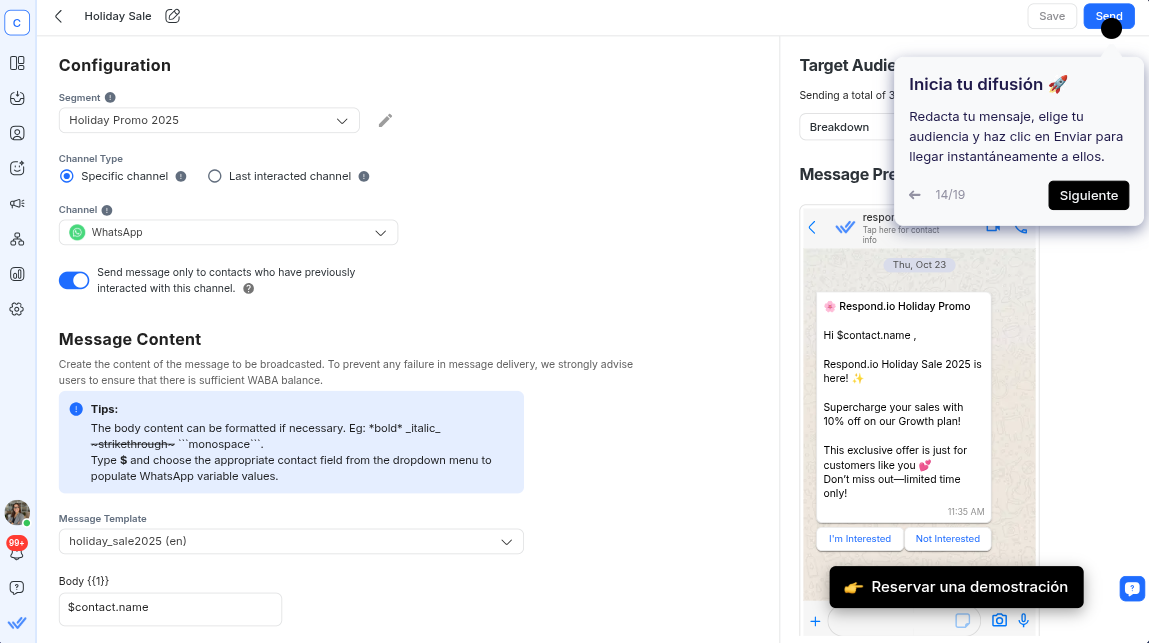Click the Save button
The image size is (1149, 643).
pos(1052,16)
